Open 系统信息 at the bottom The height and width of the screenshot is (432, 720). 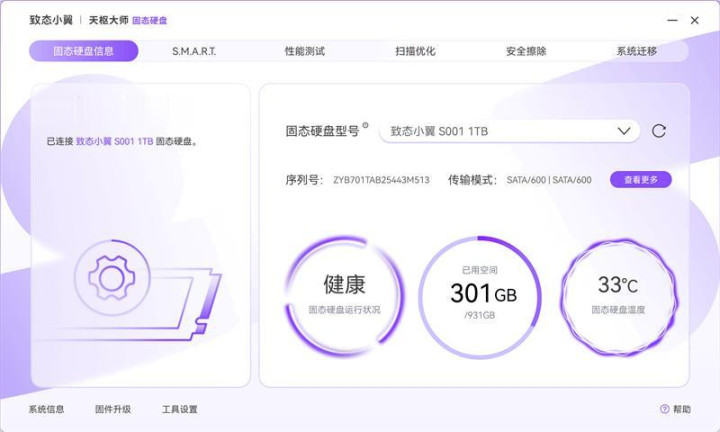pyautogui.click(x=46, y=409)
